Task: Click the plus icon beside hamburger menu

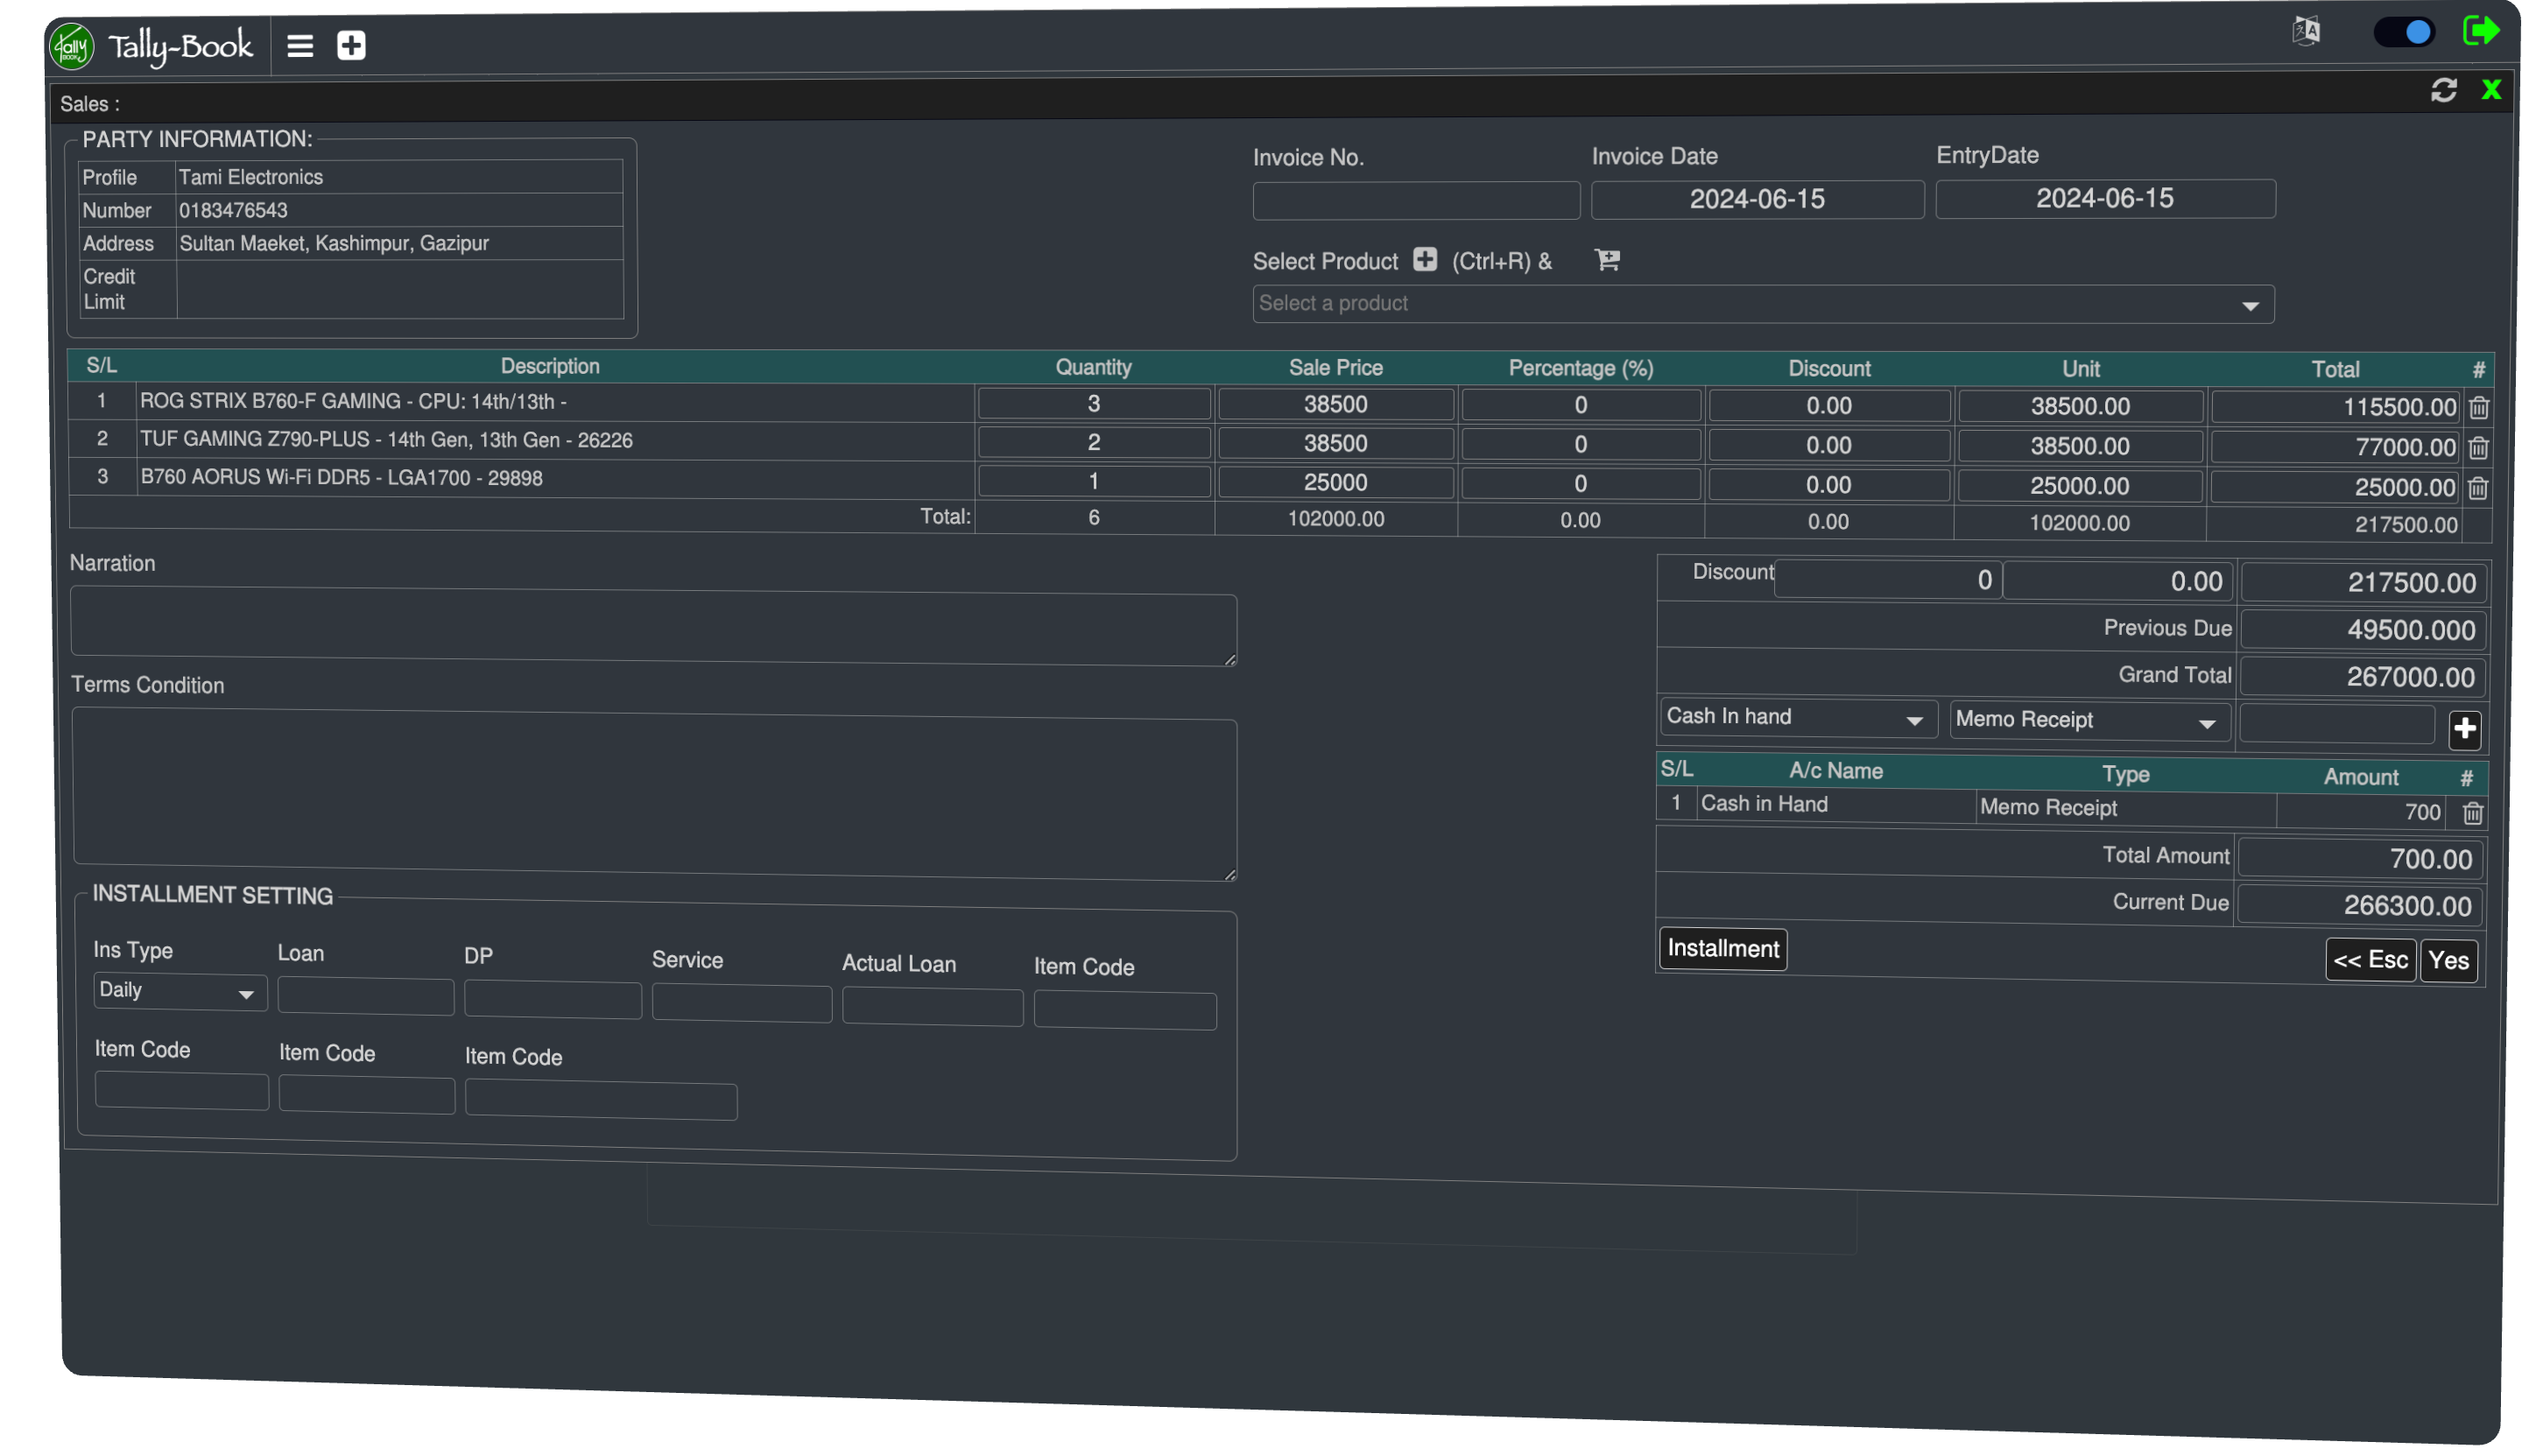Action: tap(351, 46)
